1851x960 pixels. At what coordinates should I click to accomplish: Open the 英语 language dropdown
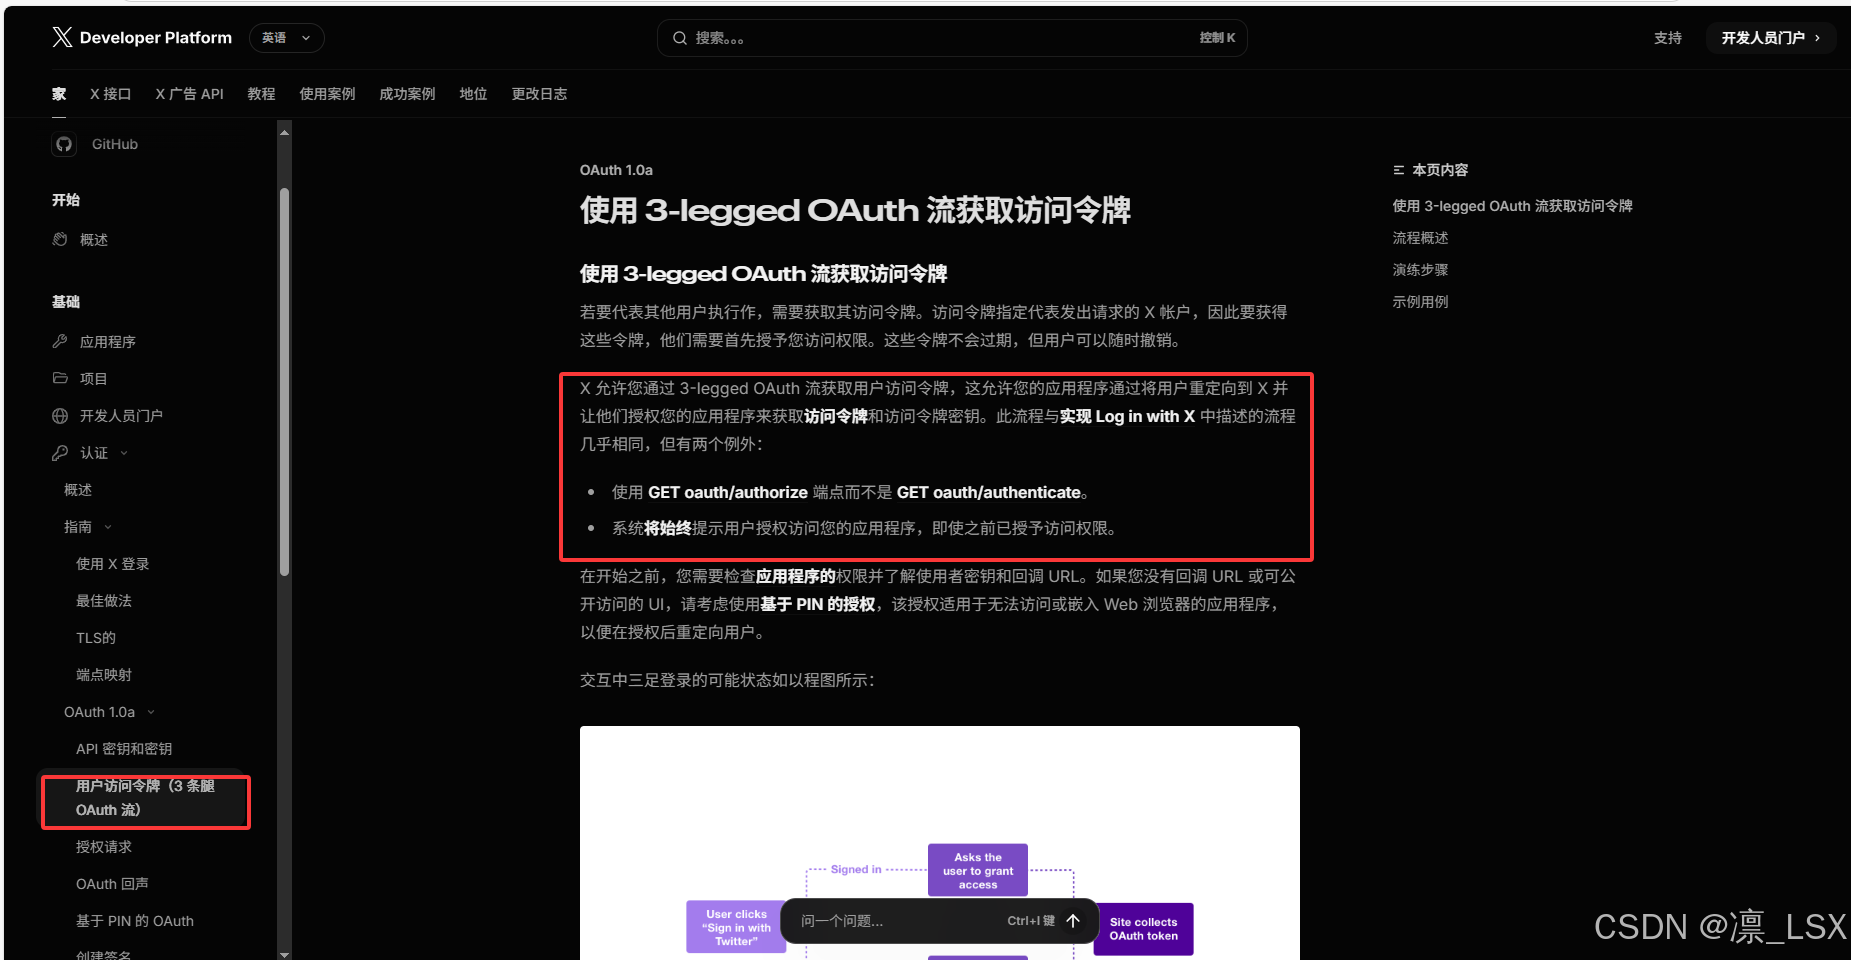pyautogui.click(x=286, y=38)
